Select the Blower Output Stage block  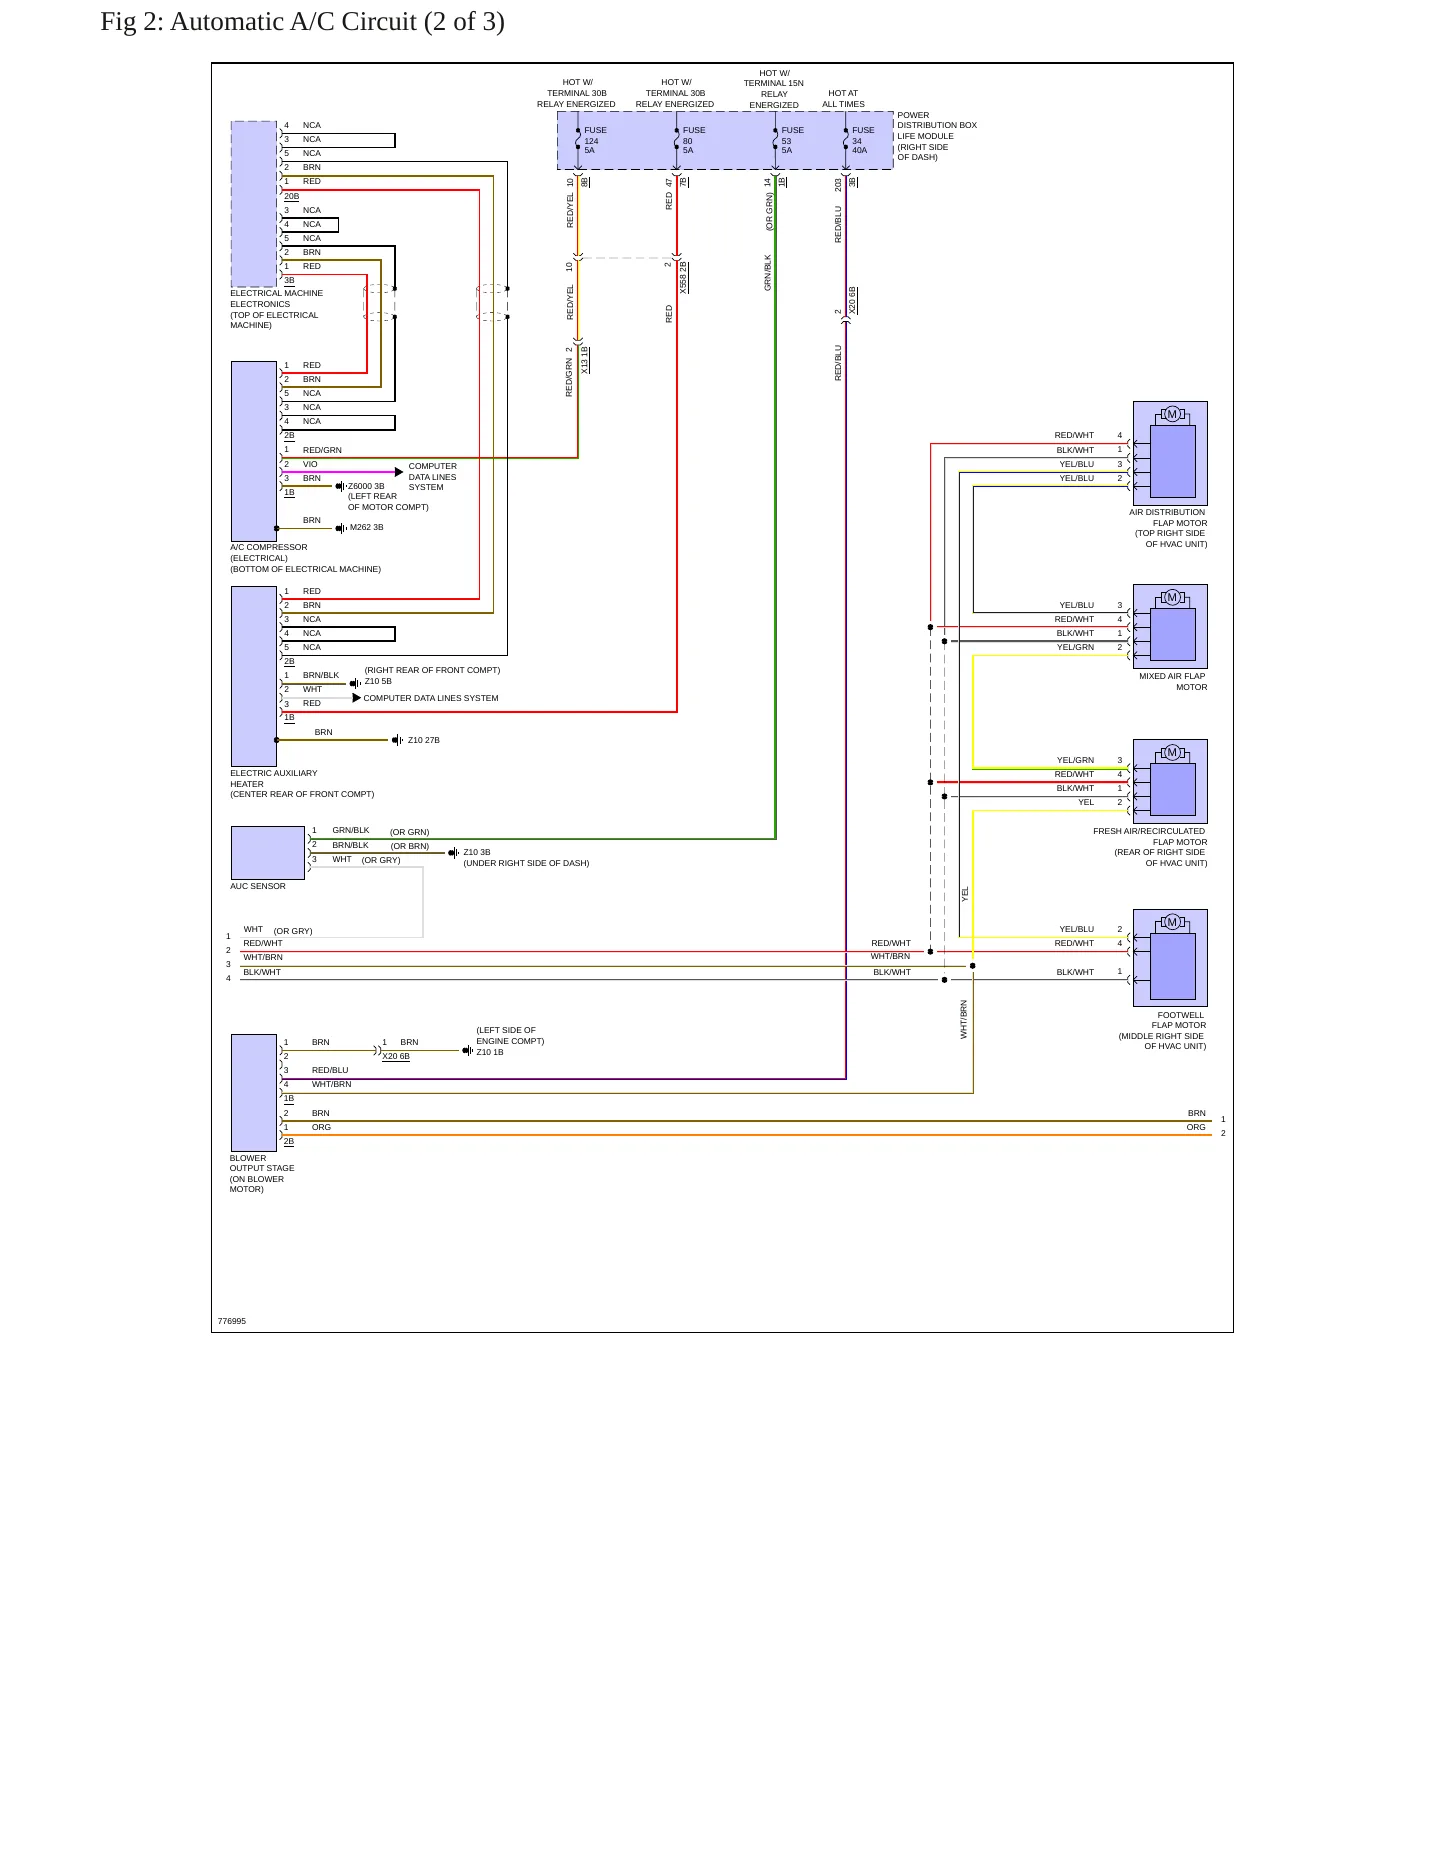[254, 1093]
